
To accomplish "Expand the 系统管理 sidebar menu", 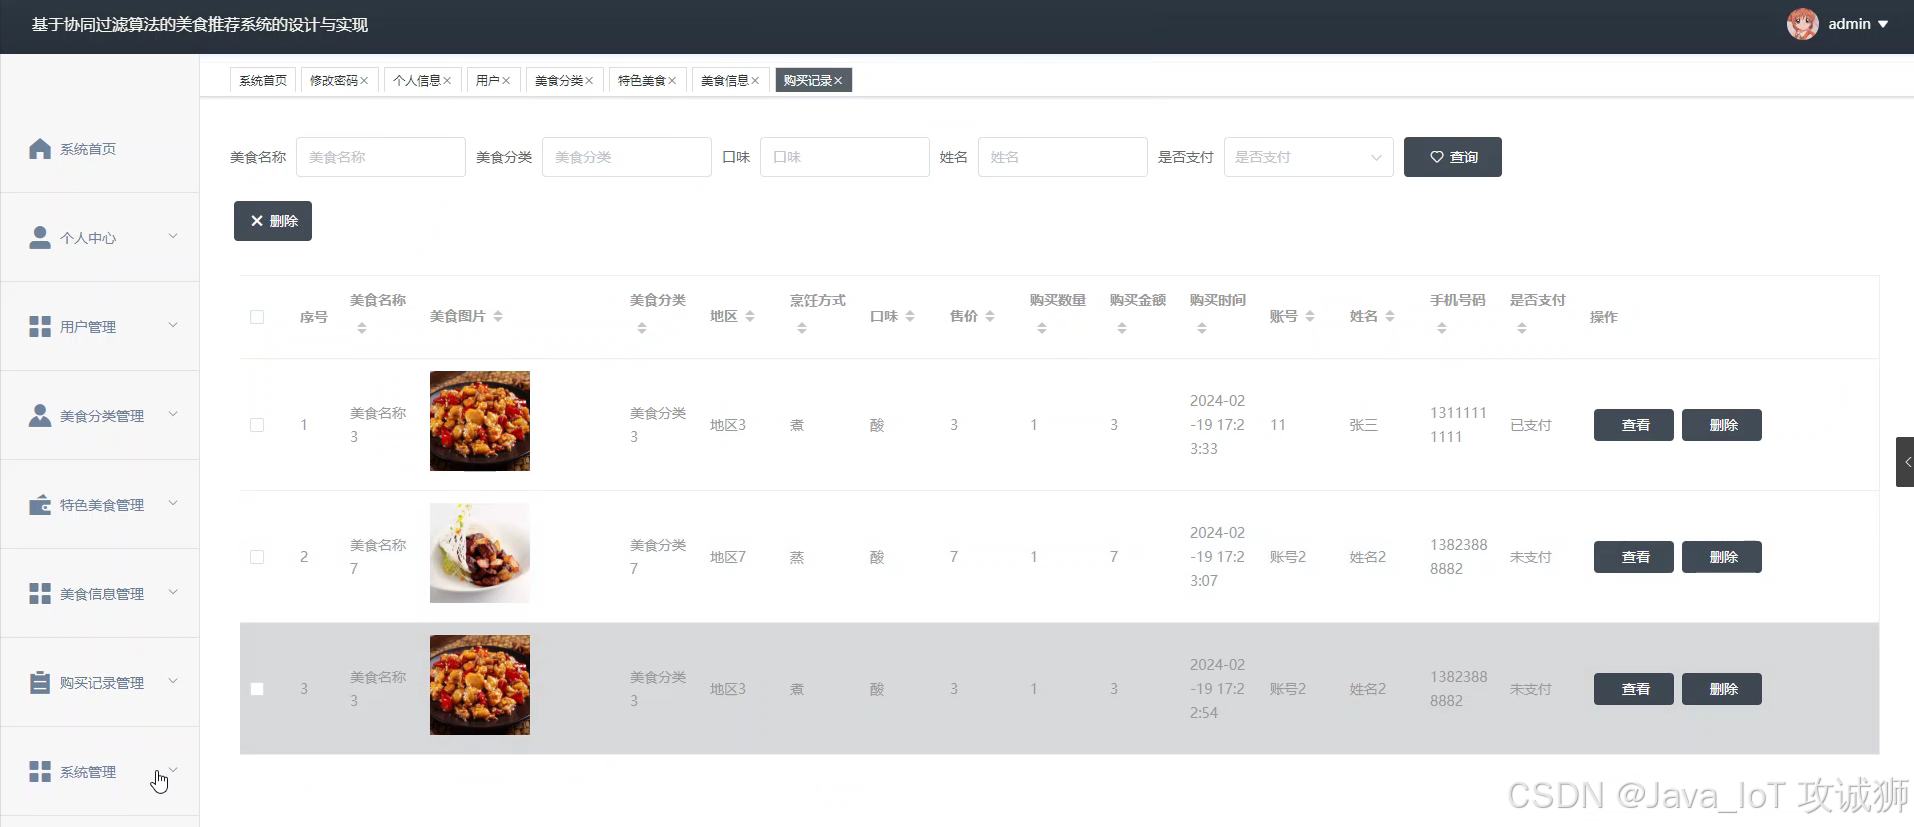I will point(100,772).
